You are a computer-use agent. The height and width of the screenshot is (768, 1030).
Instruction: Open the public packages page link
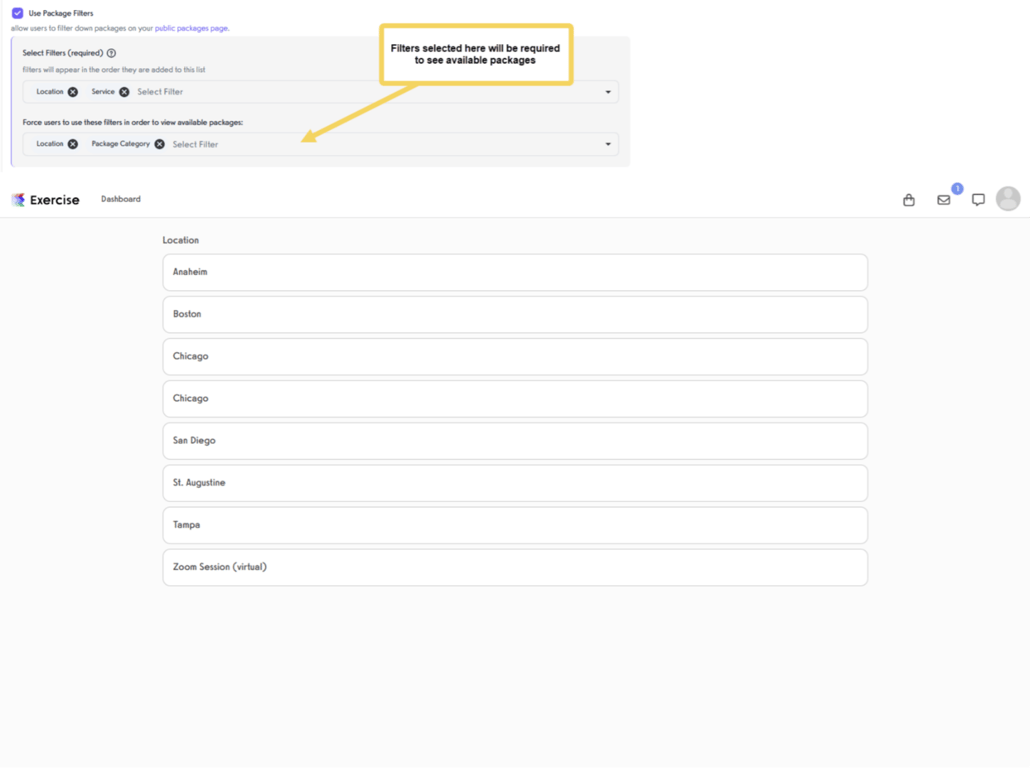[x=191, y=28]
